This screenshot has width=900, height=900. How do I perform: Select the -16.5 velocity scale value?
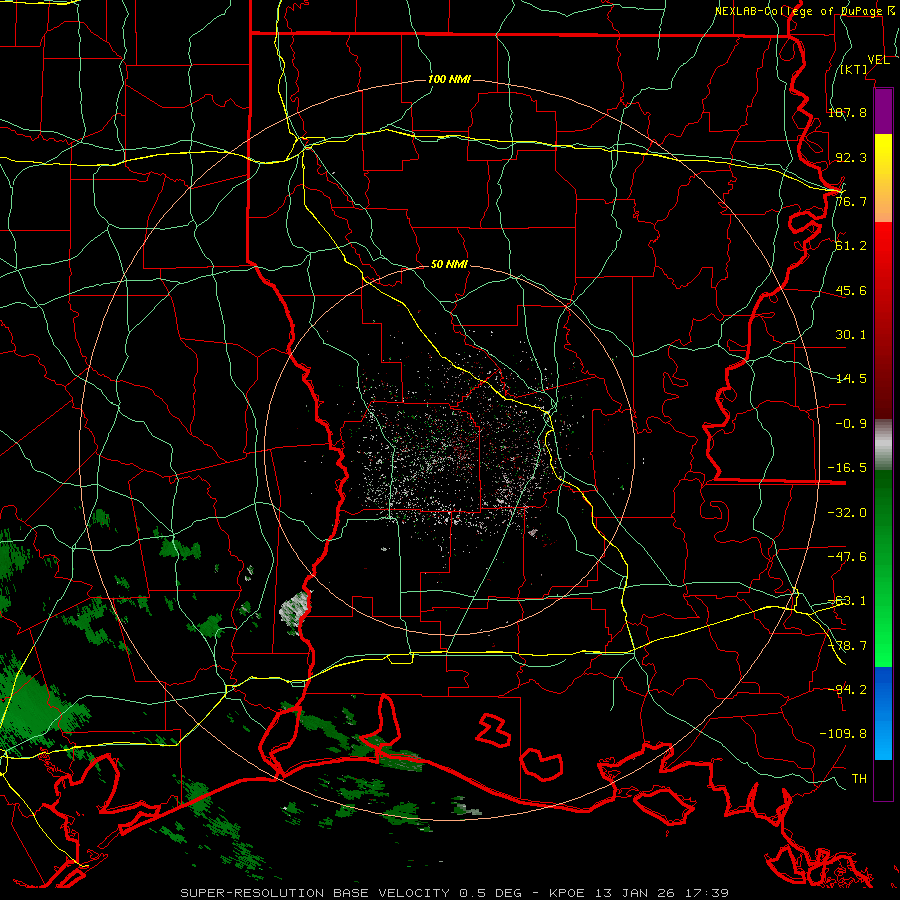point(847,468)
